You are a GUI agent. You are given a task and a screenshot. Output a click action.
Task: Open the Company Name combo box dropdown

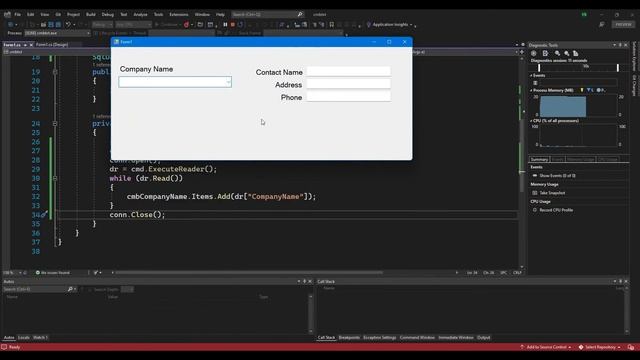(x=228, y=82)
